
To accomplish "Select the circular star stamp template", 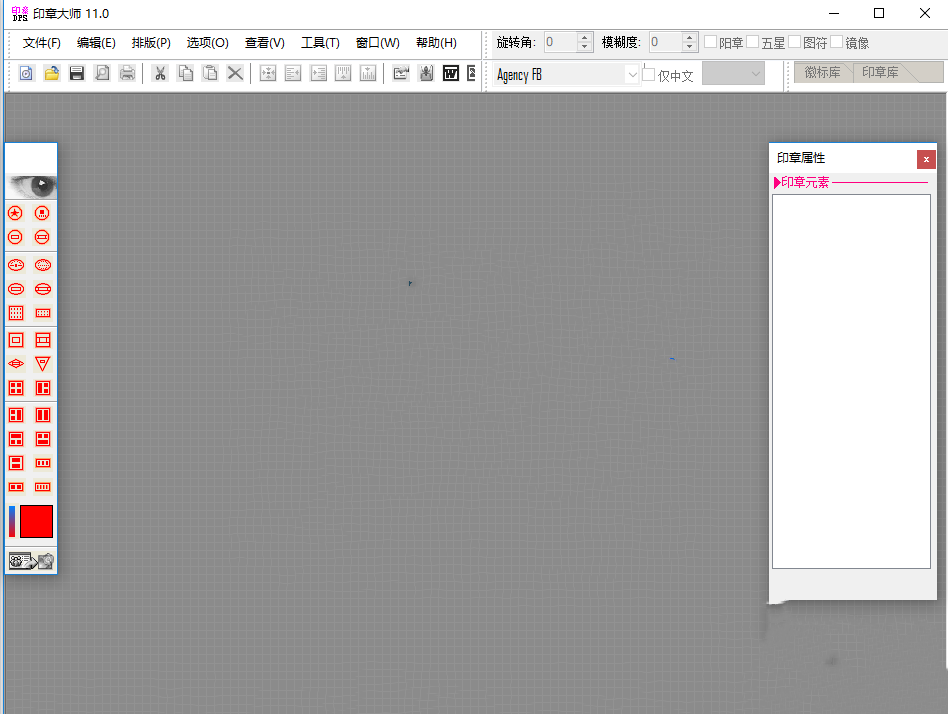I will point(16,213).
